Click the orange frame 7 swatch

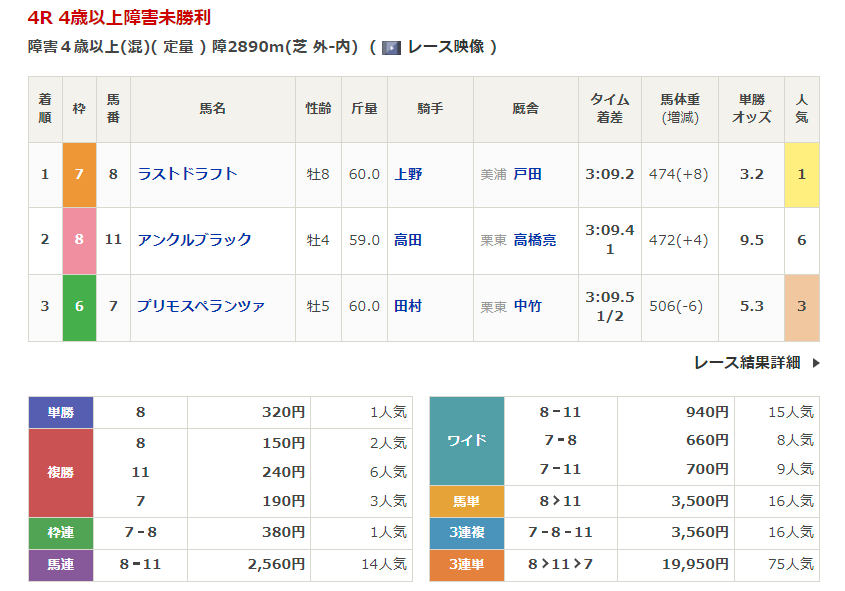click(x=79, y=174)
